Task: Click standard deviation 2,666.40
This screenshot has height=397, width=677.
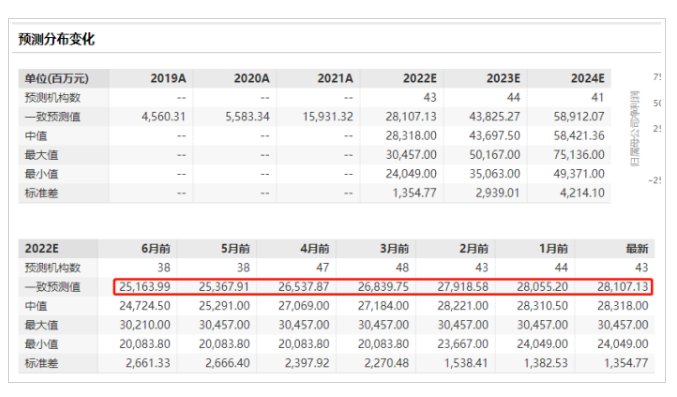Action: click(x=228, y=363)
